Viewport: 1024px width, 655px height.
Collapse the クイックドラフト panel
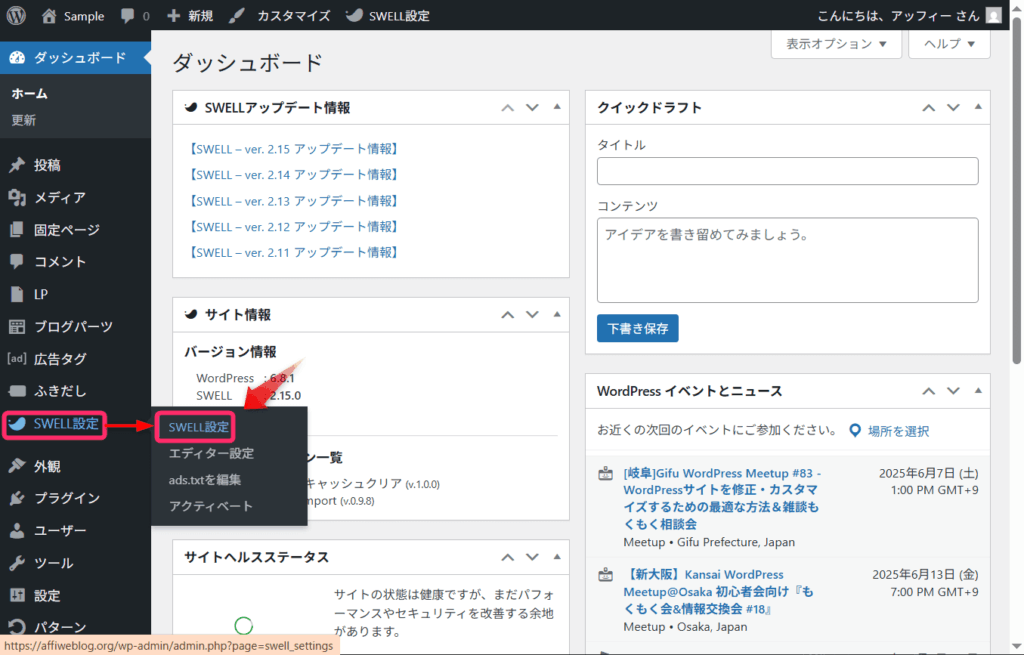pyautogui.click(x=978, y=106)
